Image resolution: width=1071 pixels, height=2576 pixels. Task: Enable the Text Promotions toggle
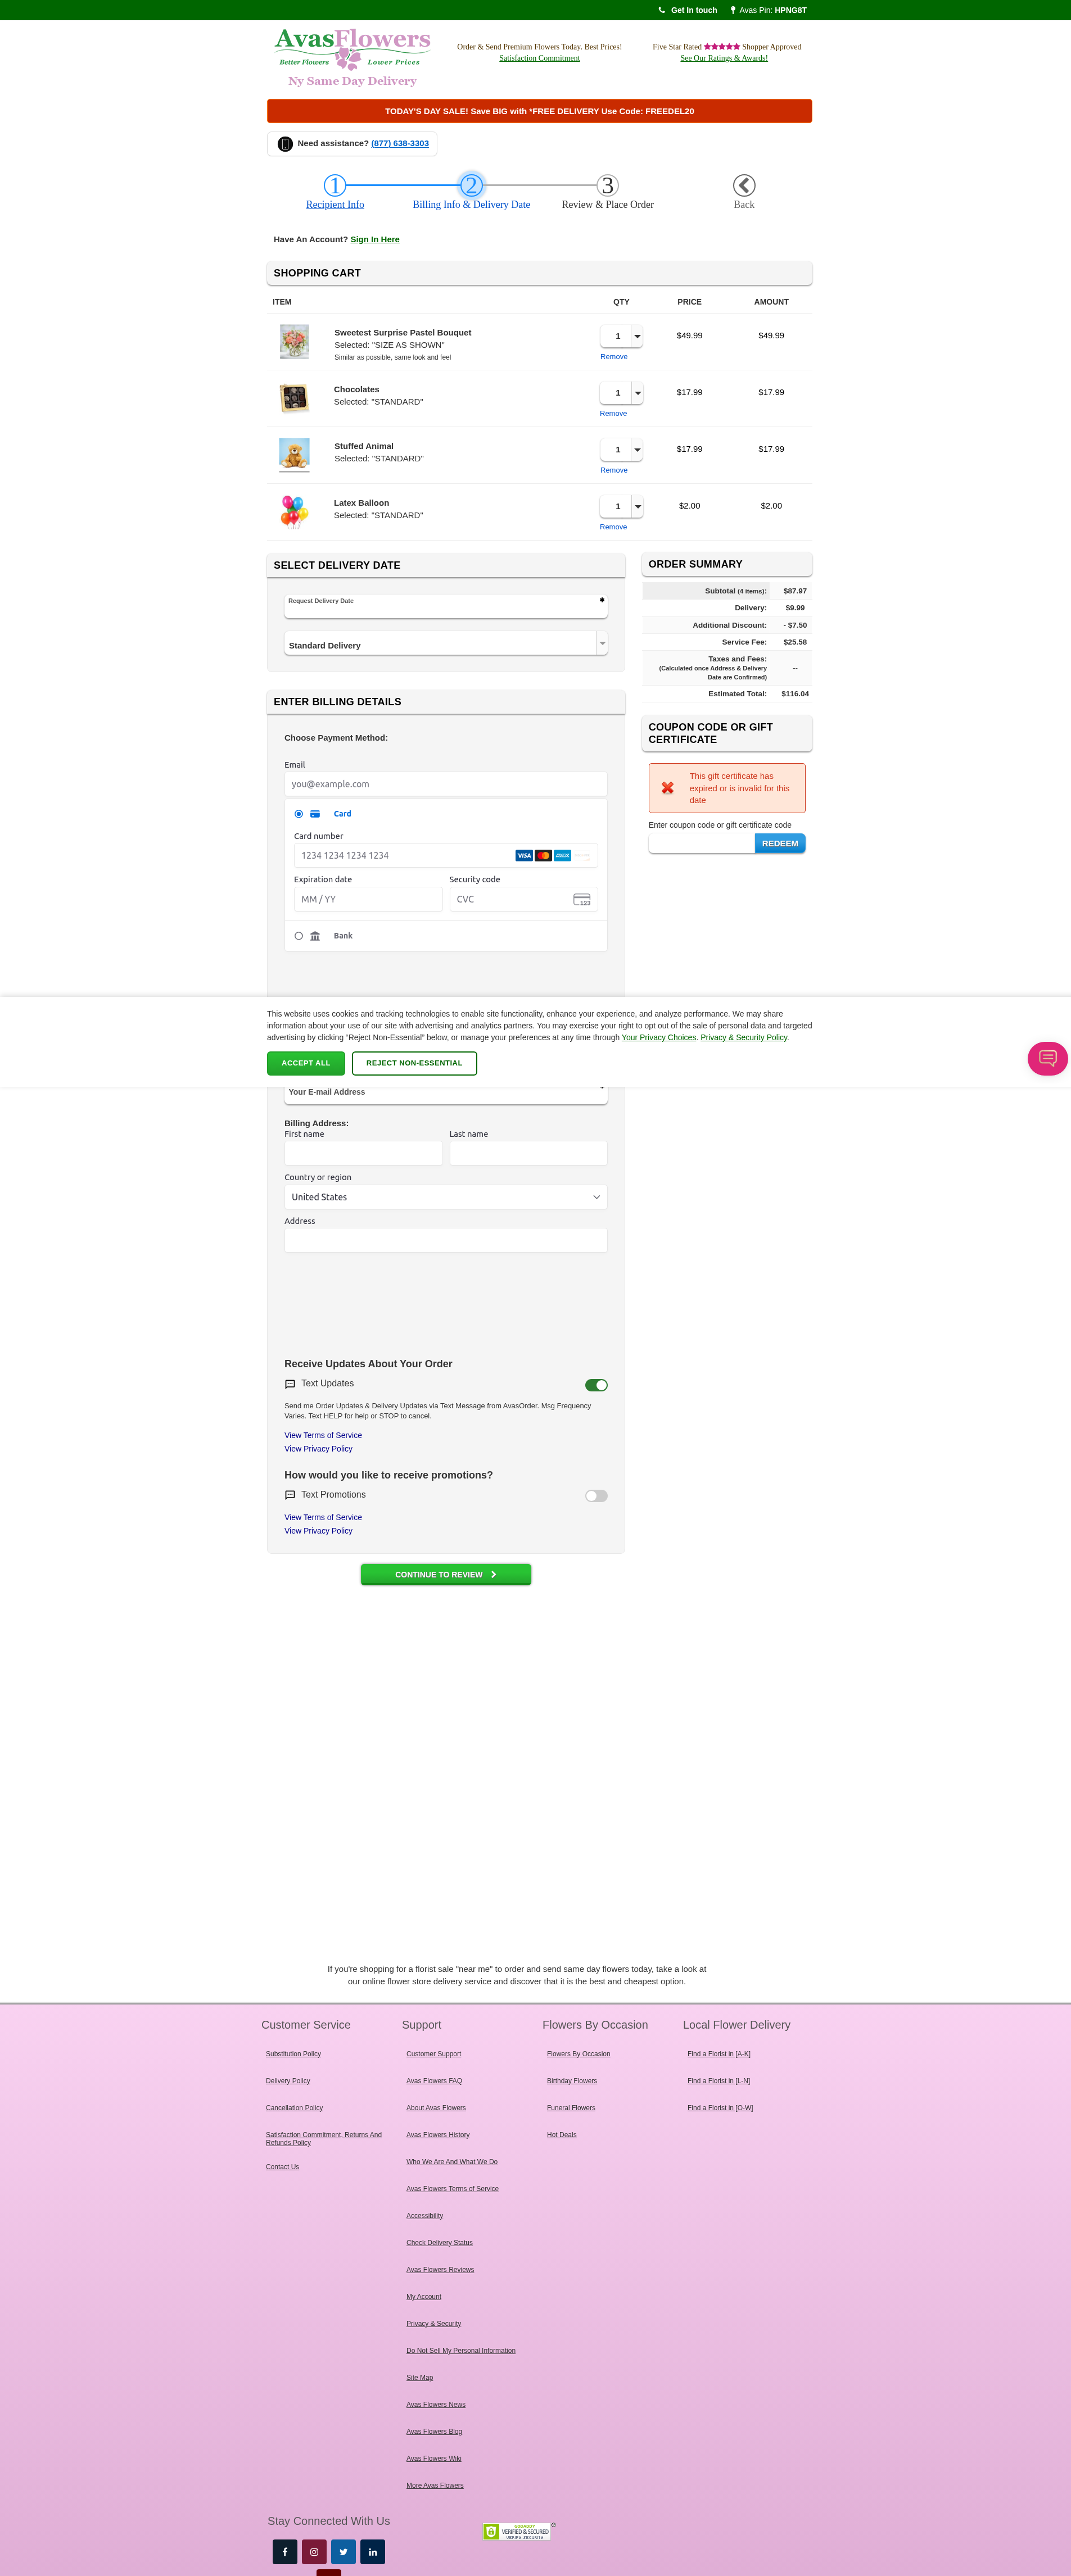[x=596, y=1496]
